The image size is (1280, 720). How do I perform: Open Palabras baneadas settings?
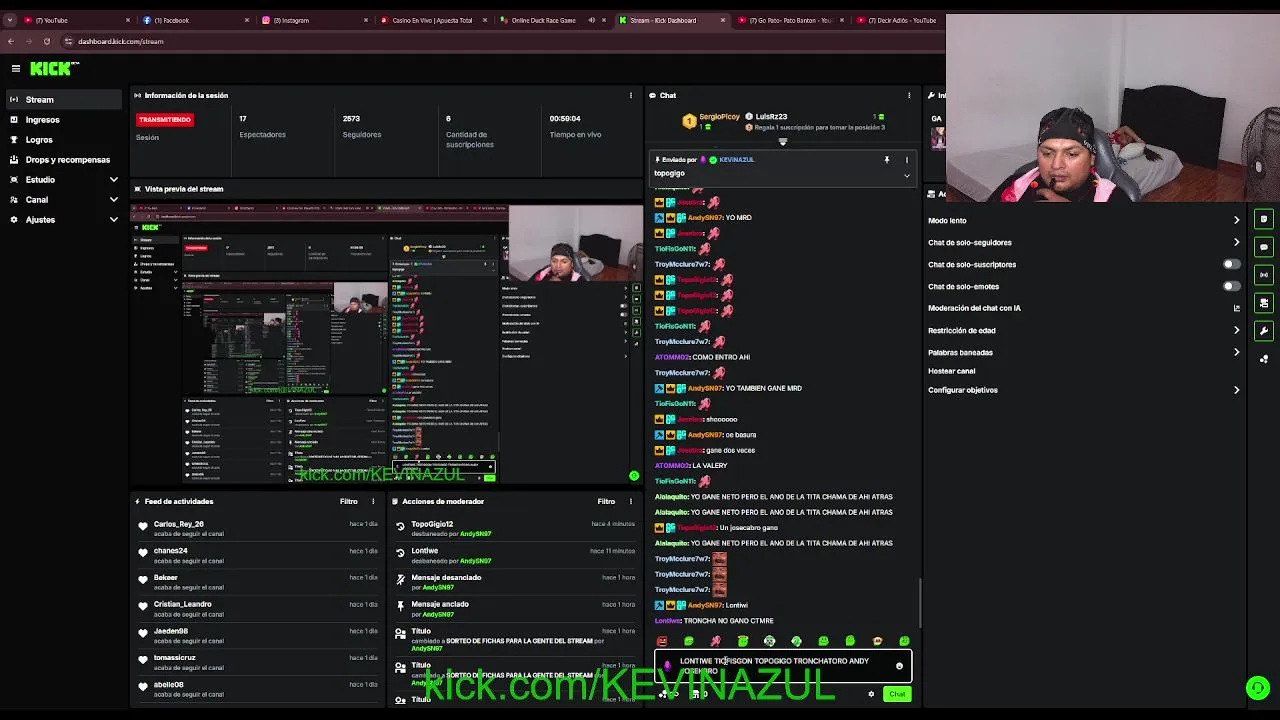tap(1083, 353)
